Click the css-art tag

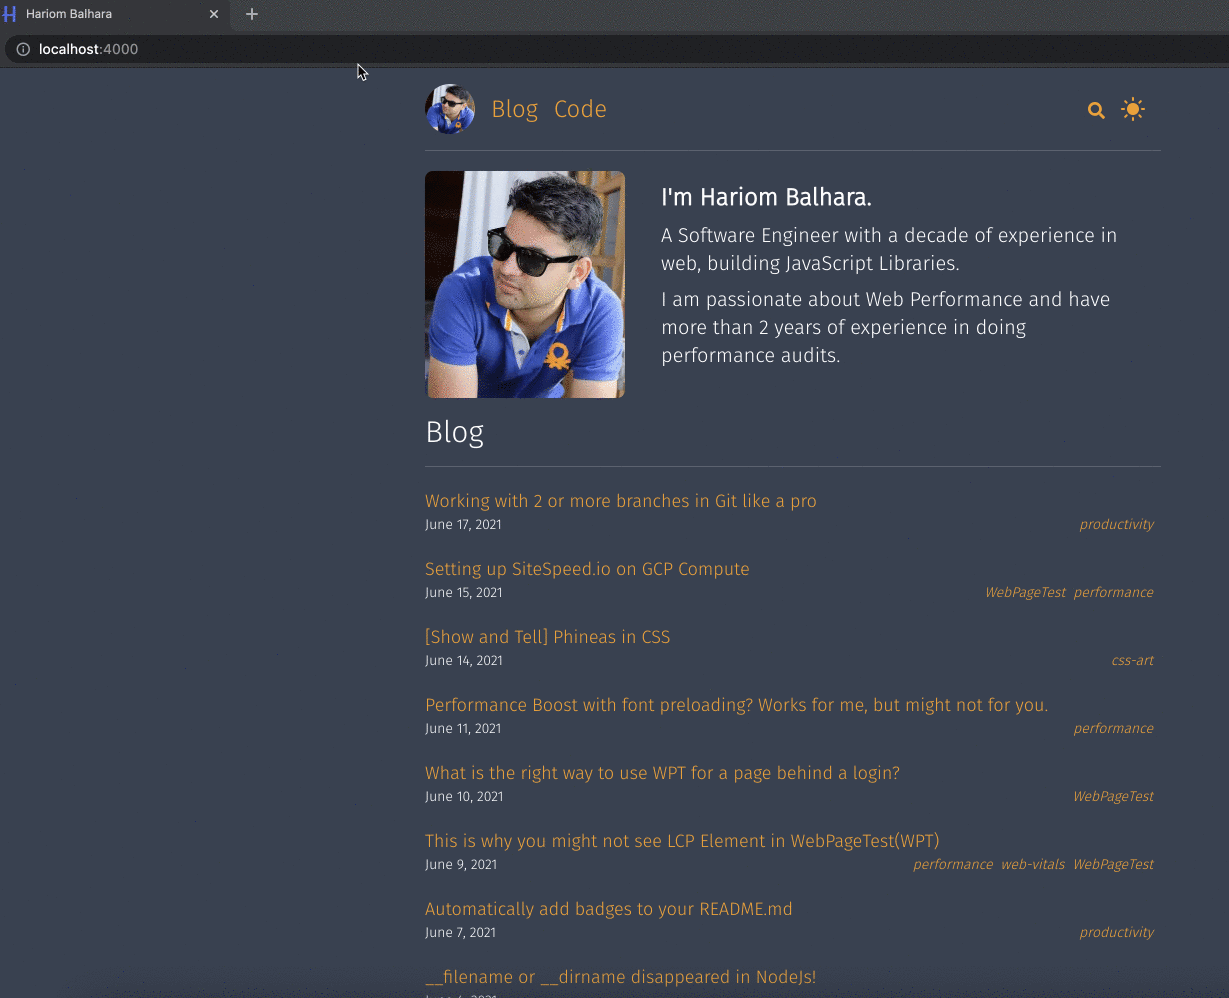pyautogui.click(x=1132, y=661)
